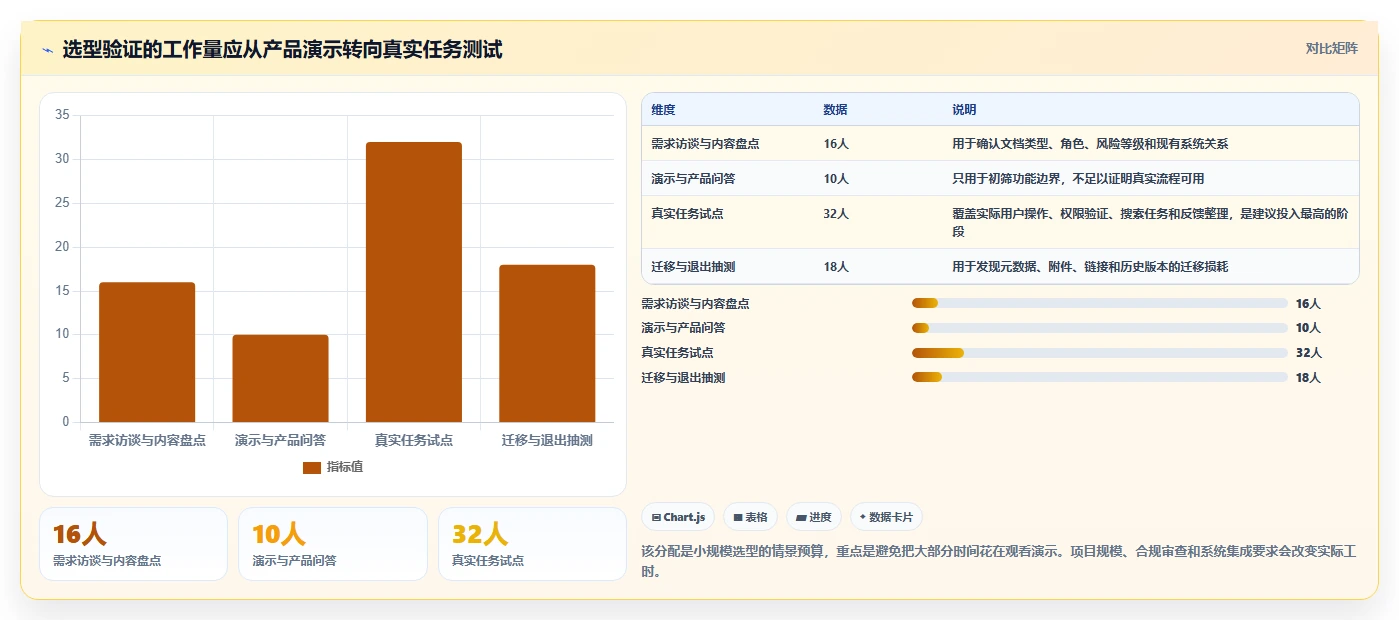
Task: Click the 说明 column header
Action: click(x=964, y=110)
